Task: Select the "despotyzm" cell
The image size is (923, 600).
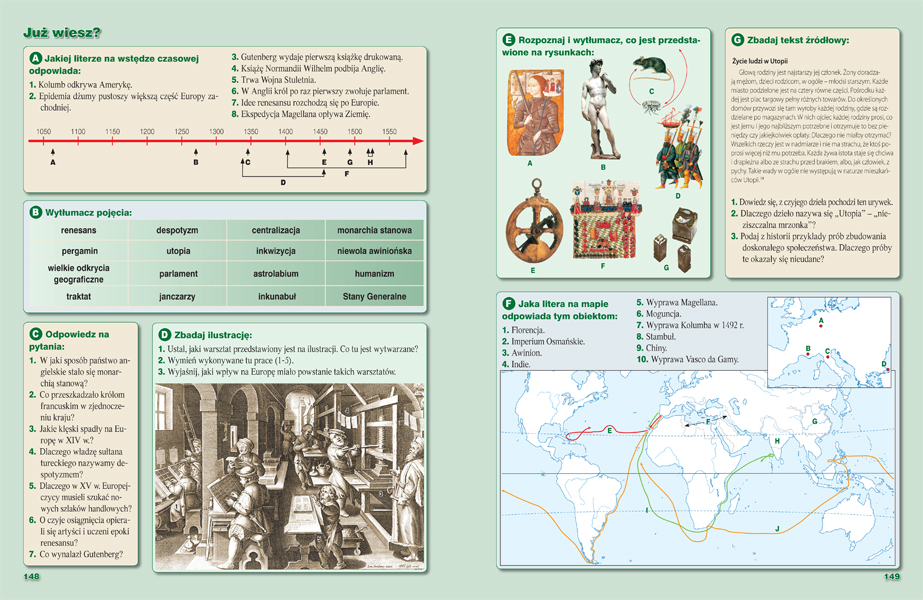Action: click(x=177, y=230)
